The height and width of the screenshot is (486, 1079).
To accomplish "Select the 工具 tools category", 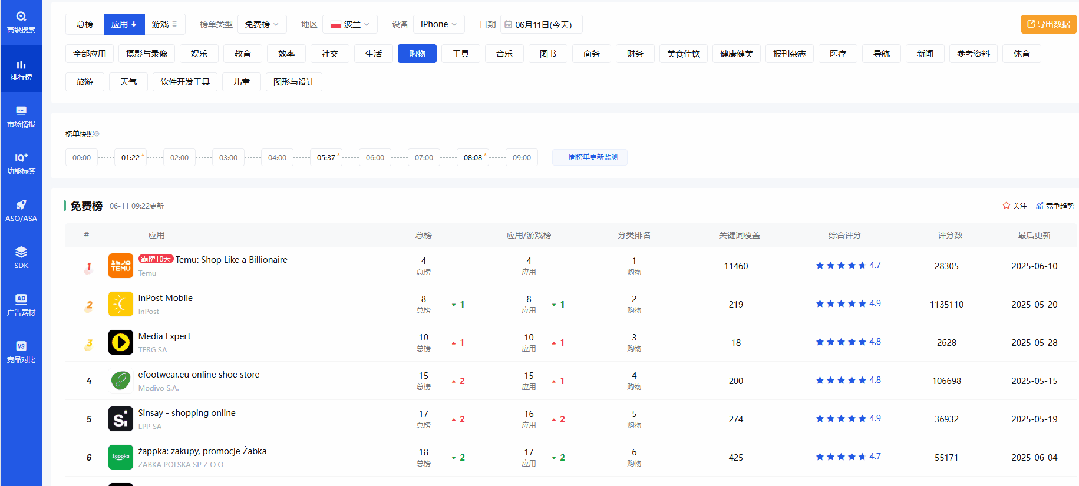I will (x=460, y=54).
